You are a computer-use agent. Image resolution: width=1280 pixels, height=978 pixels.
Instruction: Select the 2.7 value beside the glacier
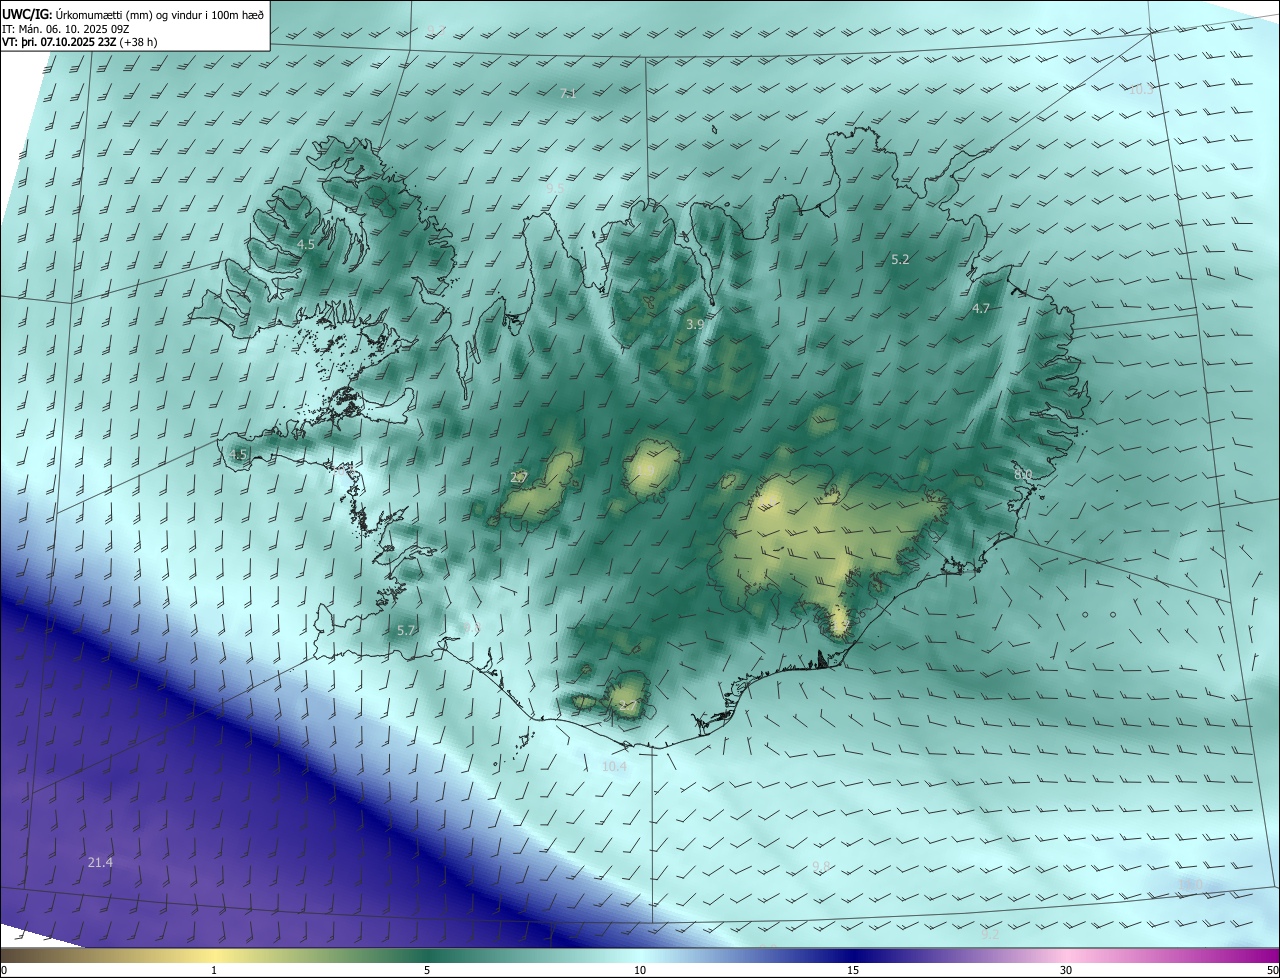coord(519,477)
